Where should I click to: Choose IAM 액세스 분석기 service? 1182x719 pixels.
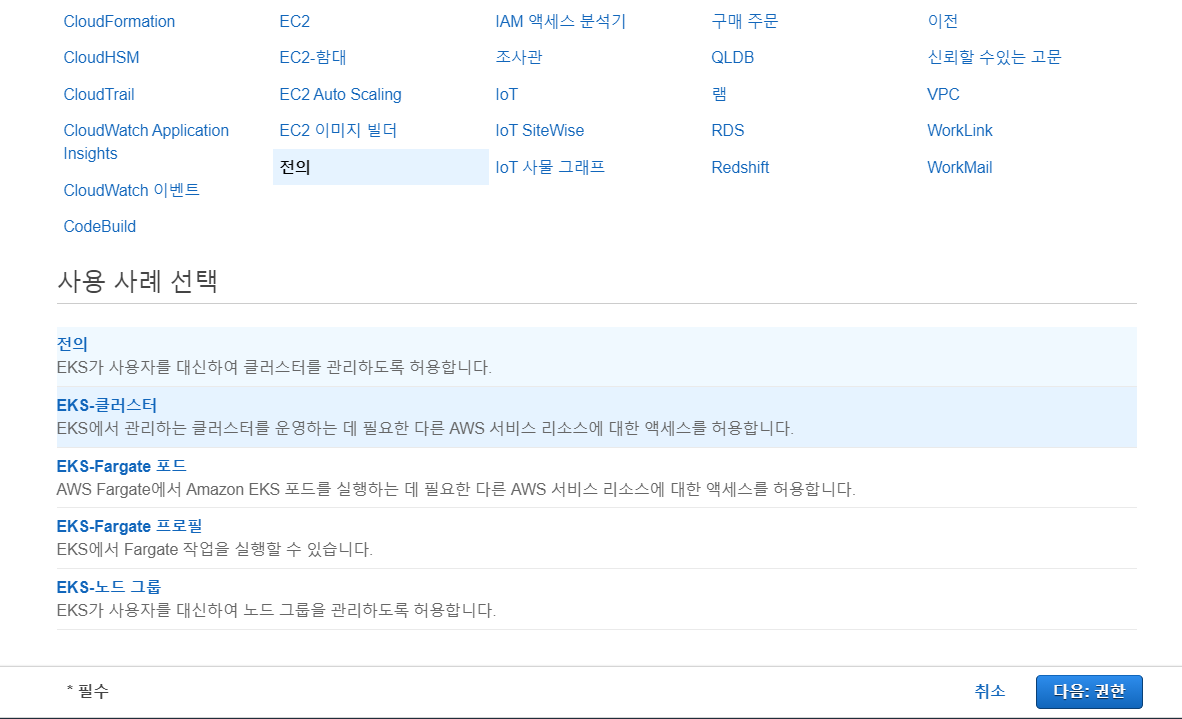(561, 21)
